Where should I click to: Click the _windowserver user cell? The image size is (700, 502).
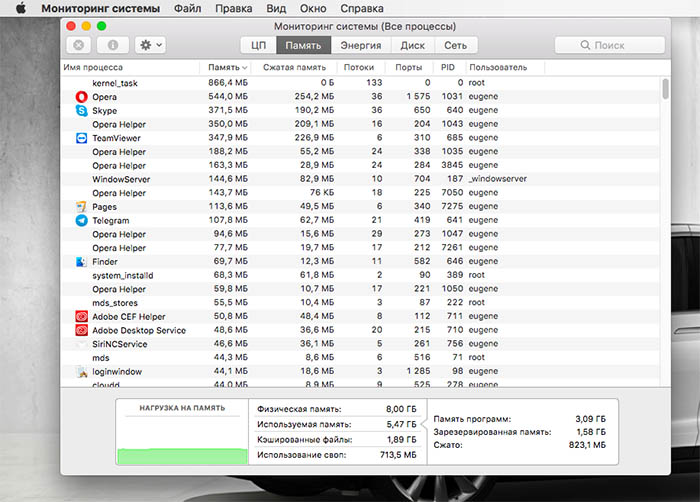tap(497, 179)
